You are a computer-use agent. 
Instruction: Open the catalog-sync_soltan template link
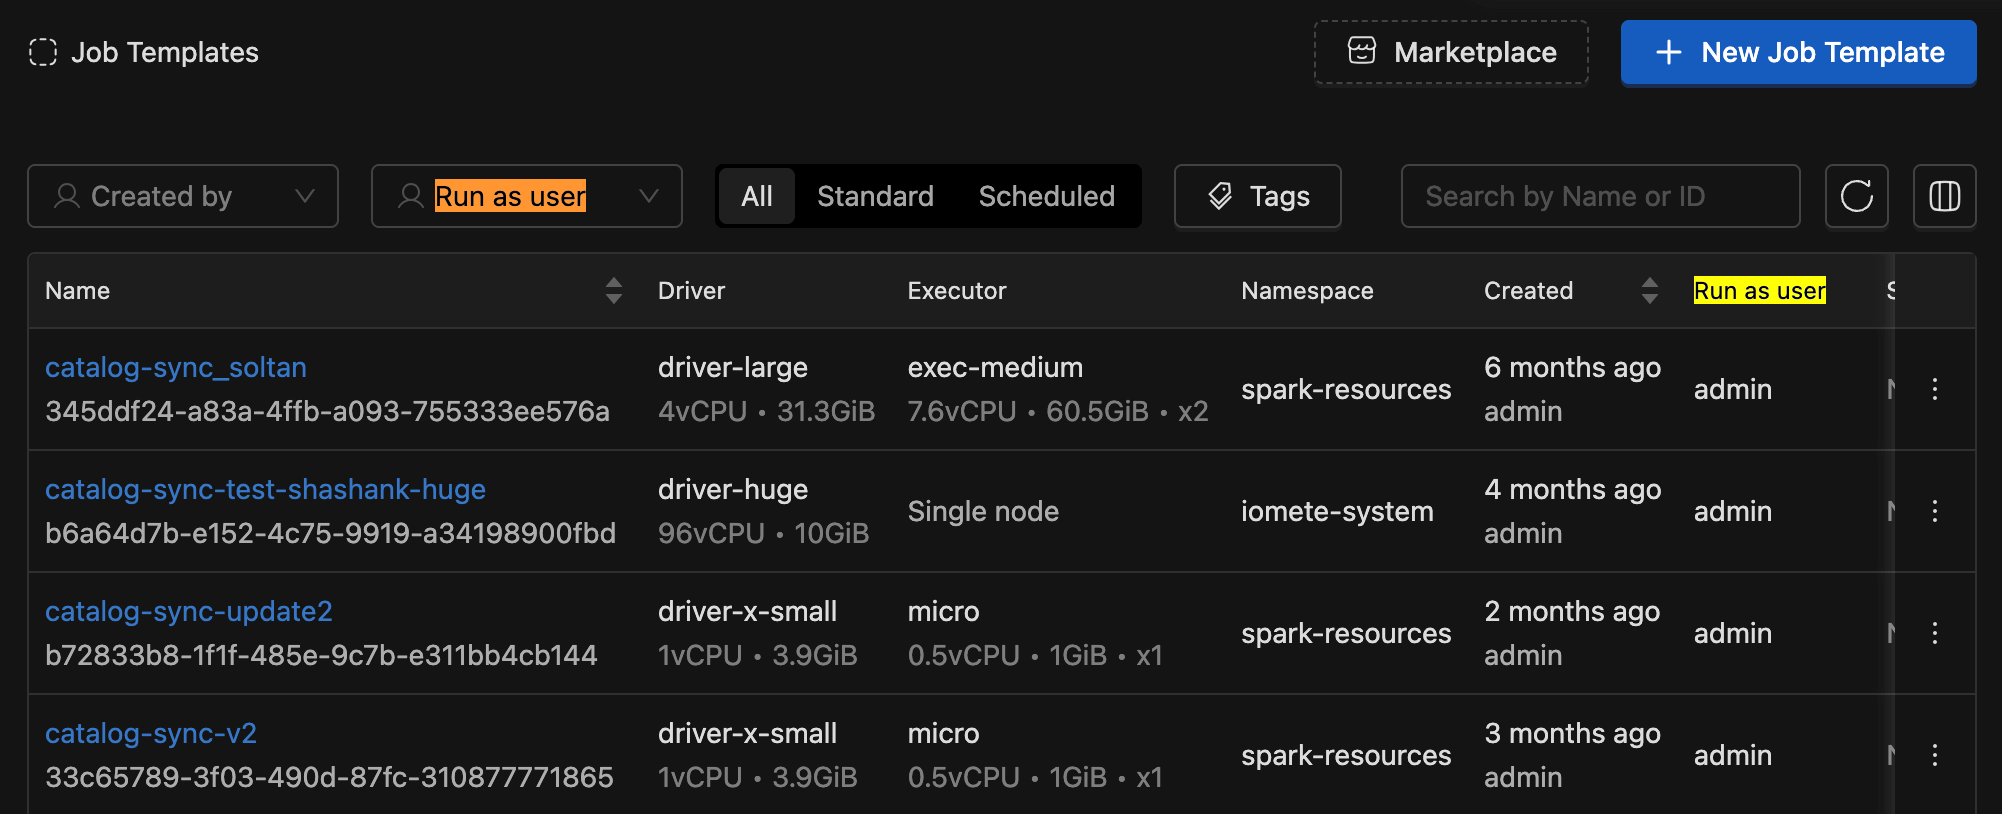(176, 367)
